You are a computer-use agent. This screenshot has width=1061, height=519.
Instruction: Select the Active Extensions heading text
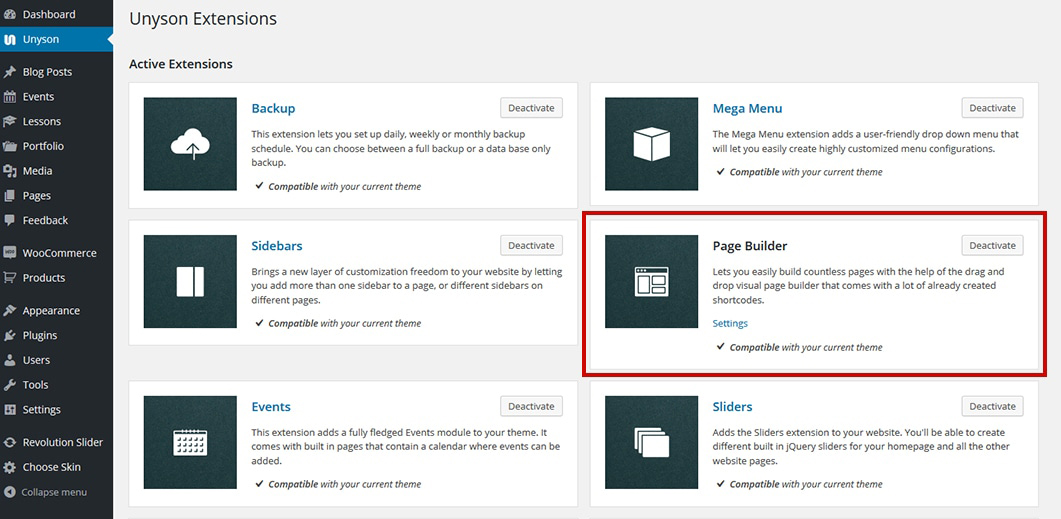pos(181,64)
